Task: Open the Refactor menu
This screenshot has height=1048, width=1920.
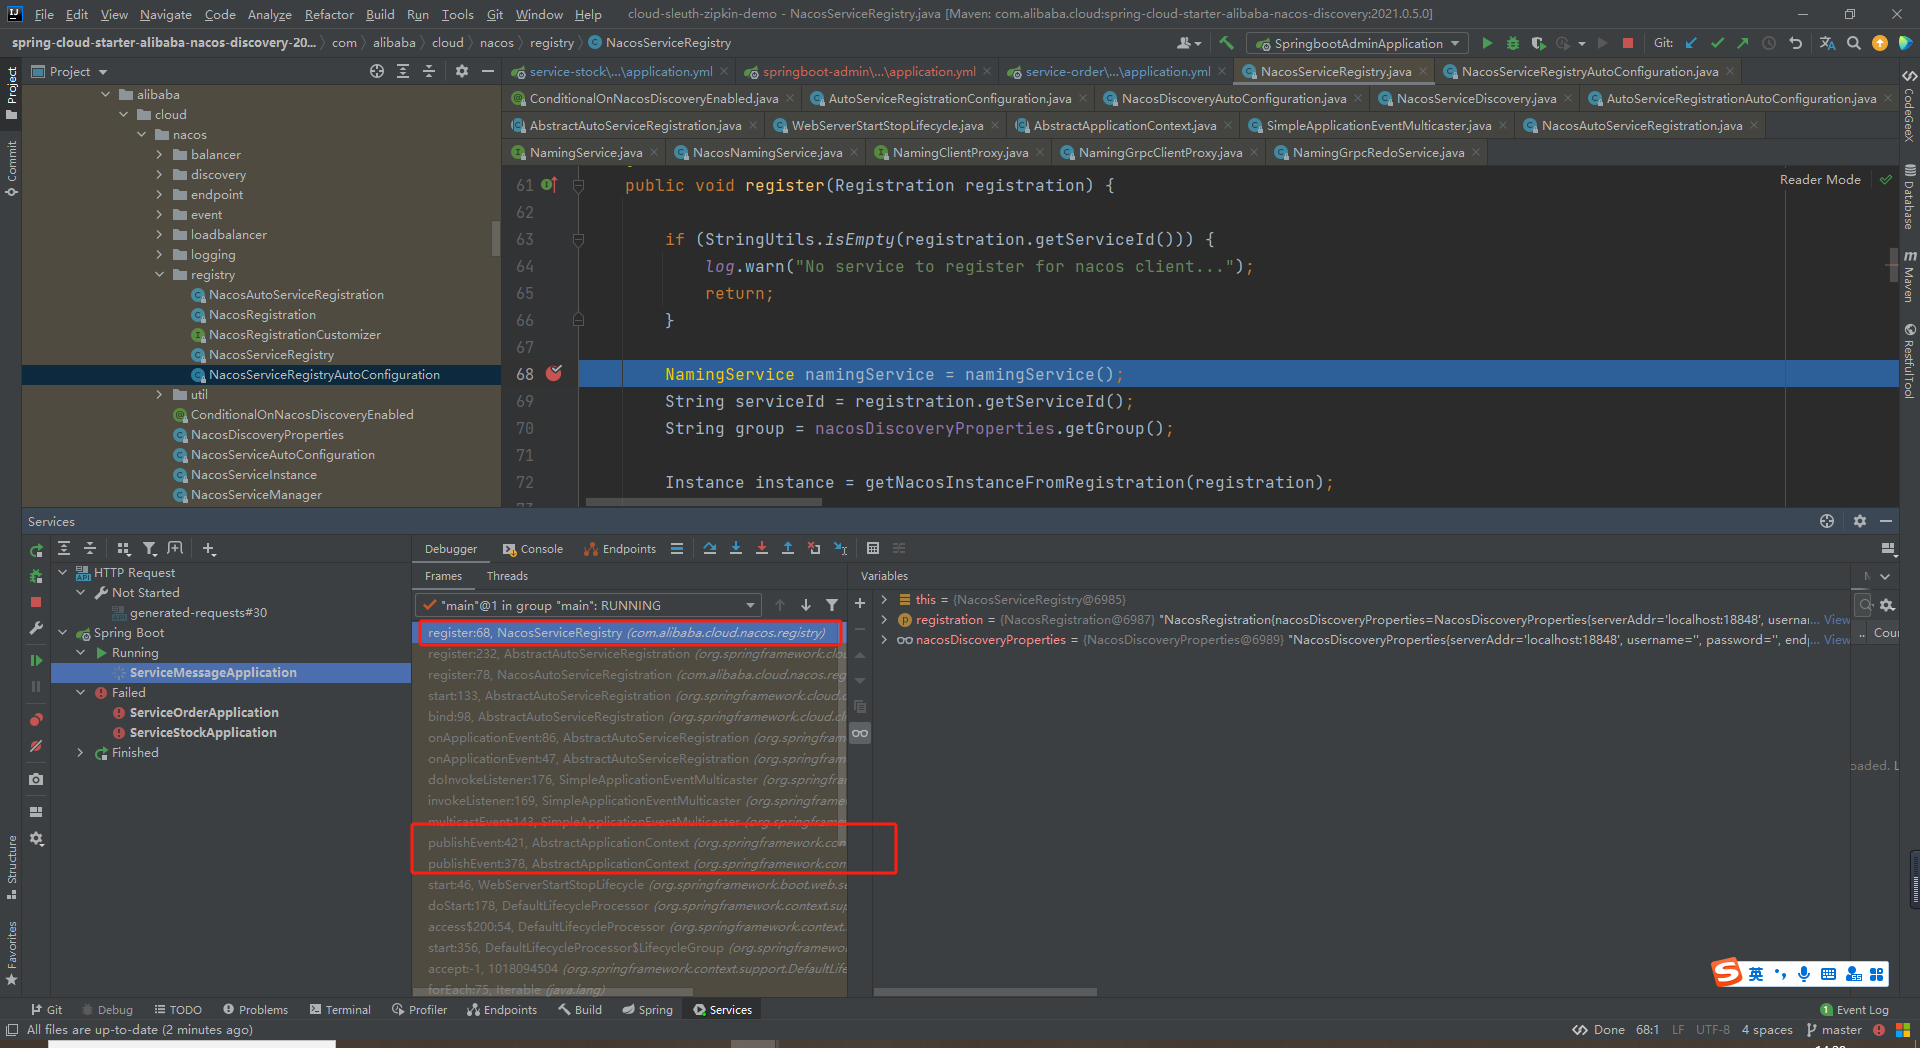Action: [329, 14]
